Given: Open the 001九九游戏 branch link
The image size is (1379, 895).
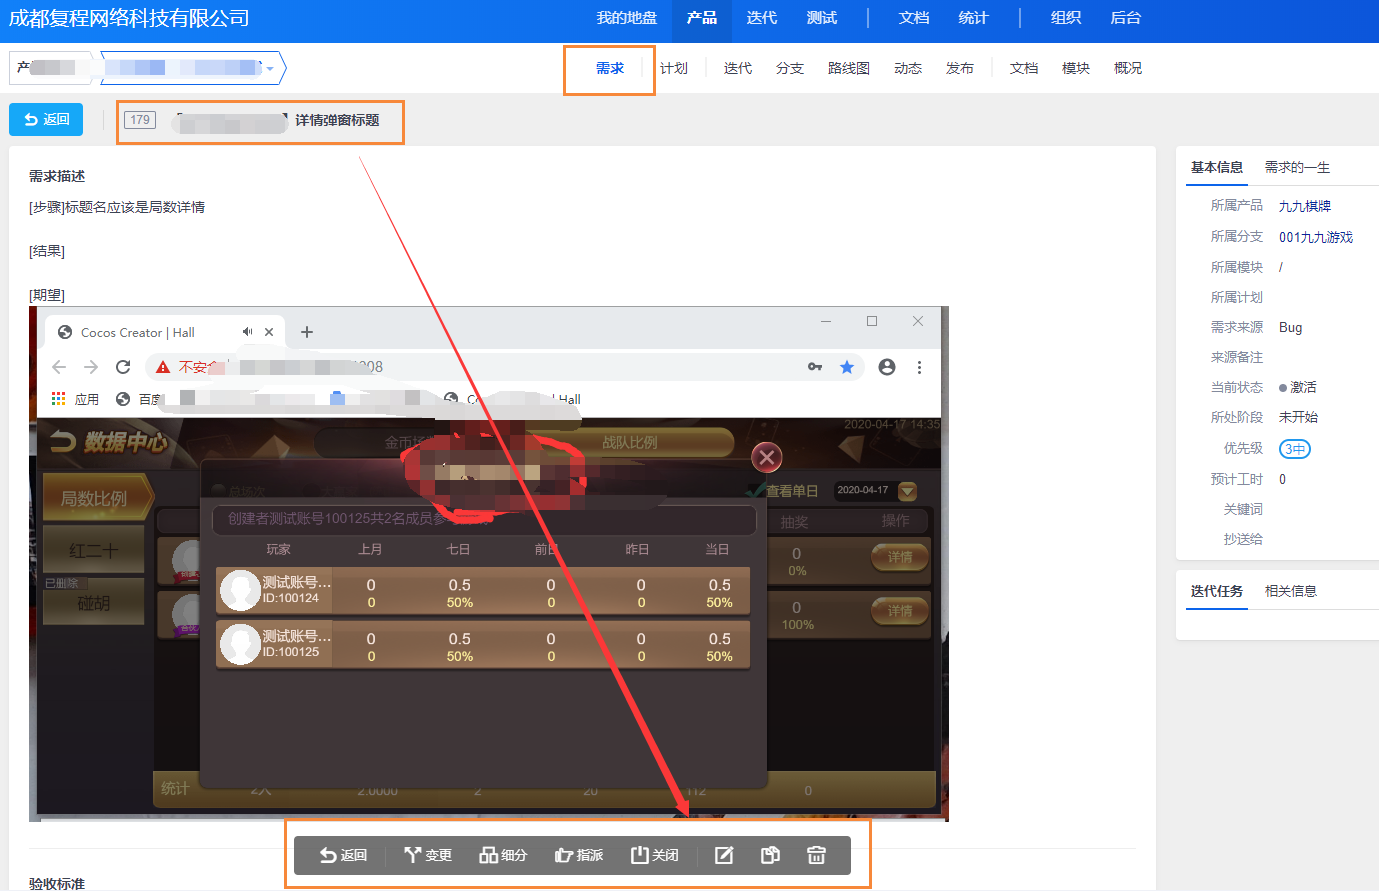Looking at the screenshot, I should tap(1316, 237).
